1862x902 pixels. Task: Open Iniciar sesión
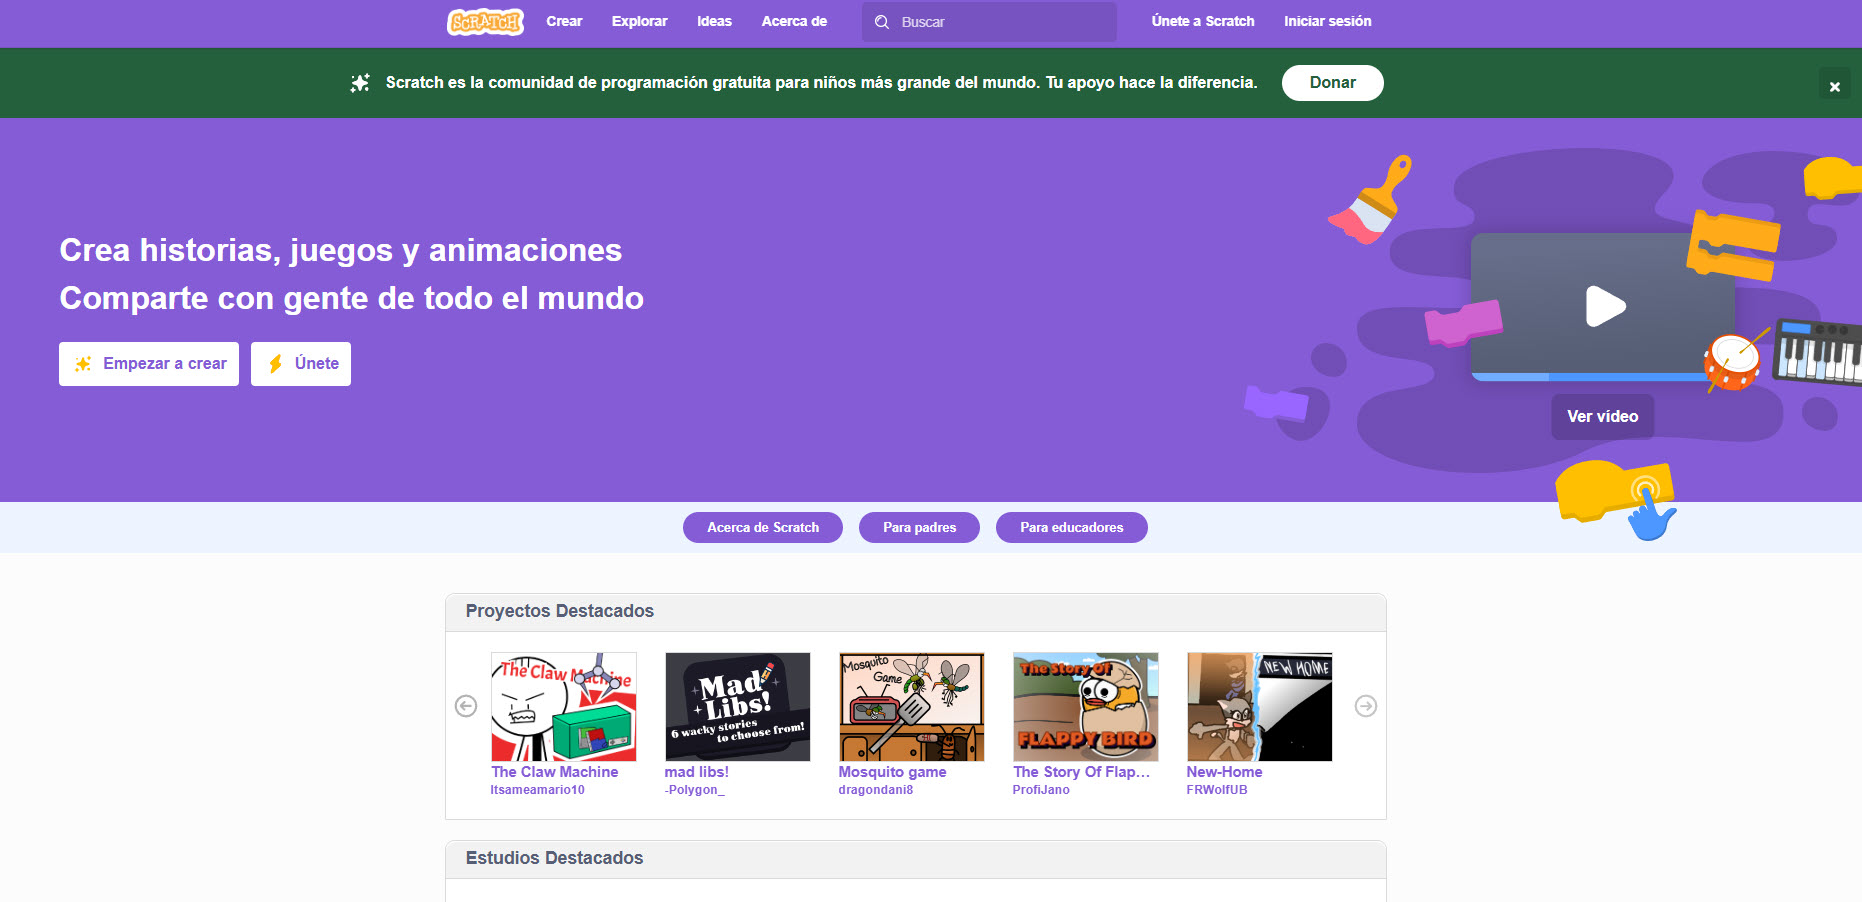pos(1328,21)
